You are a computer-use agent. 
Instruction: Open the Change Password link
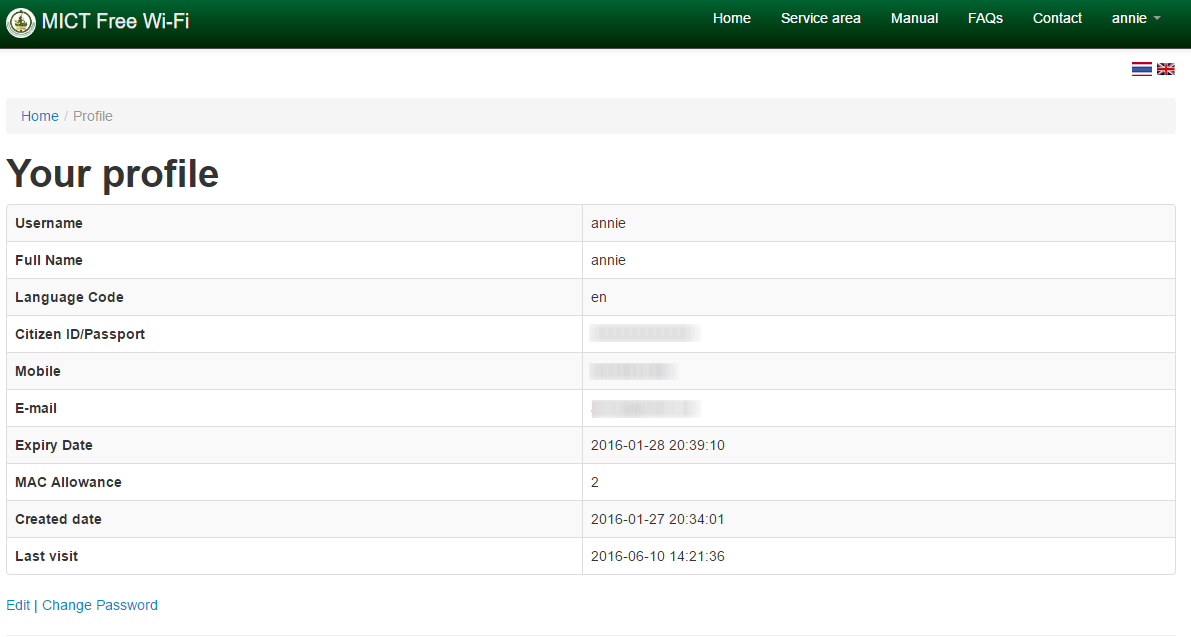(100, 605)
